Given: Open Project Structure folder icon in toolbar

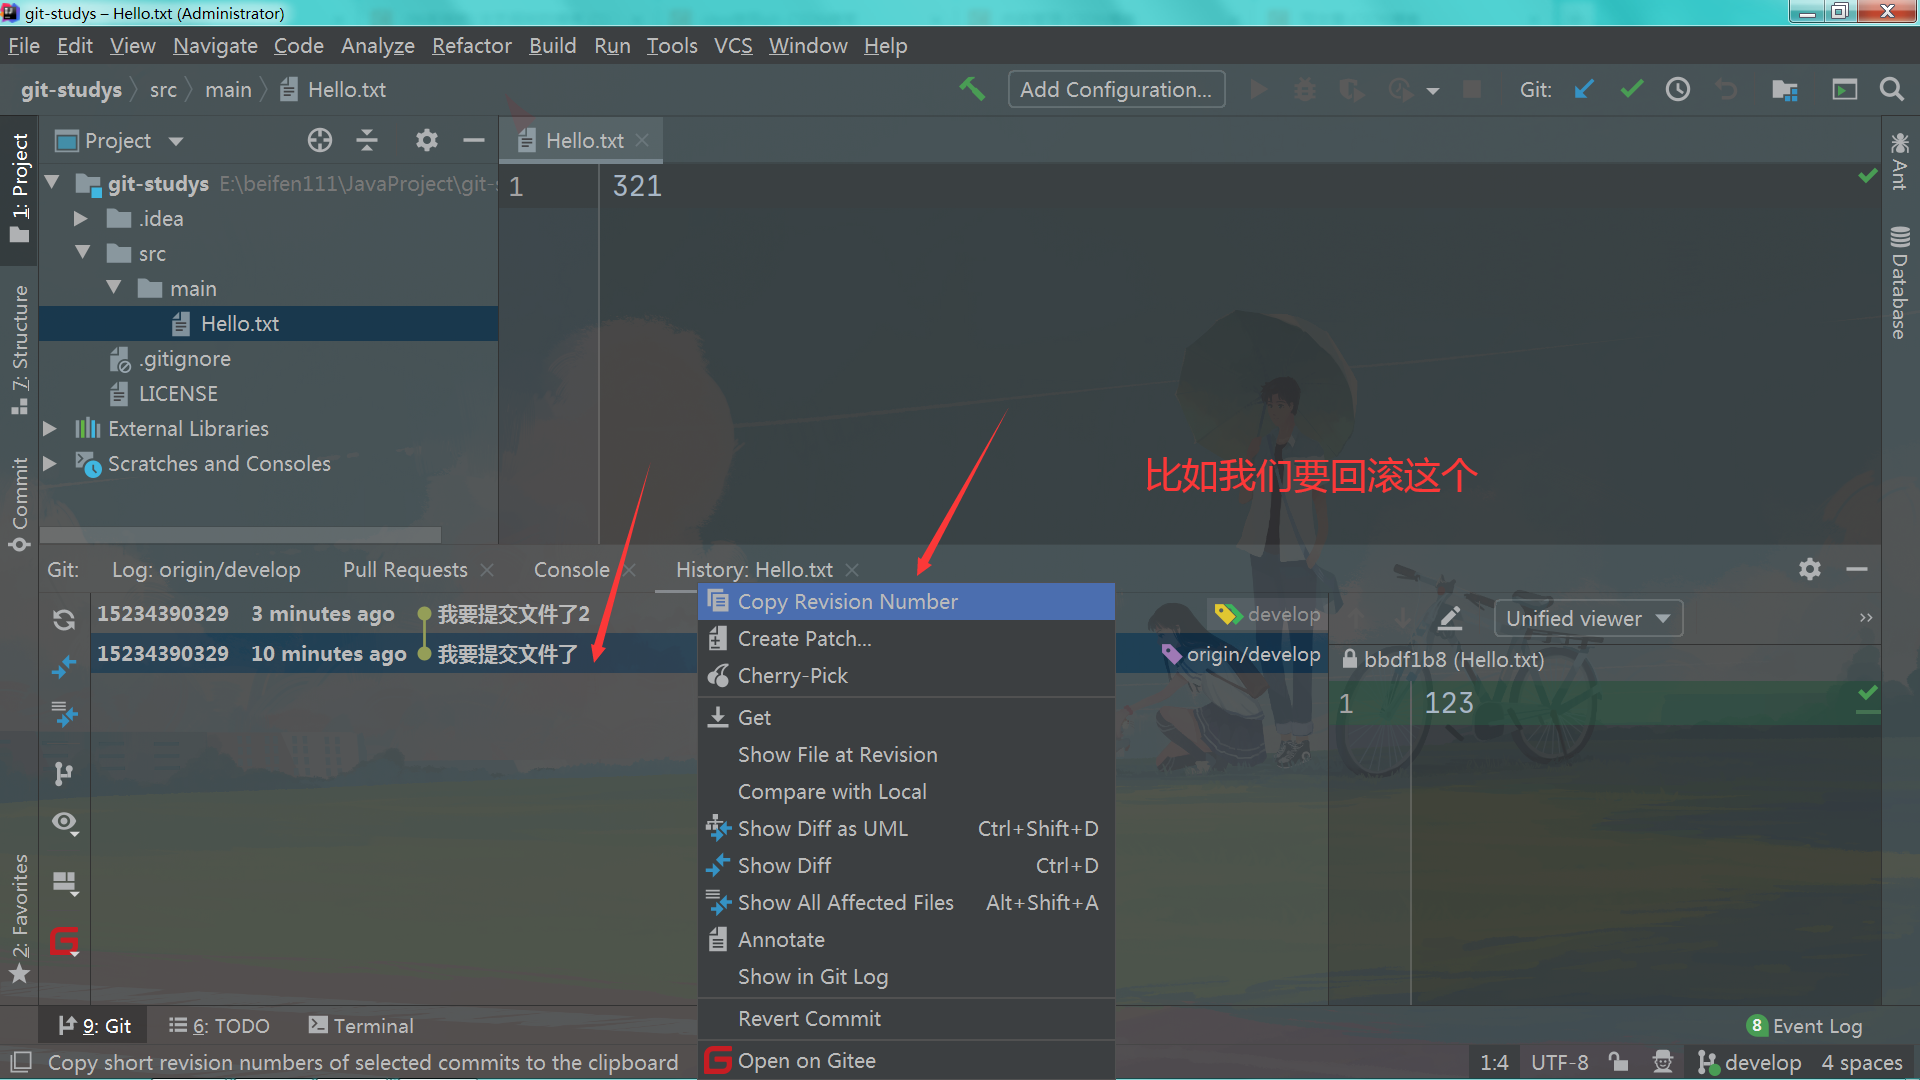Looking at the screenshot, I should (1785, 89).
